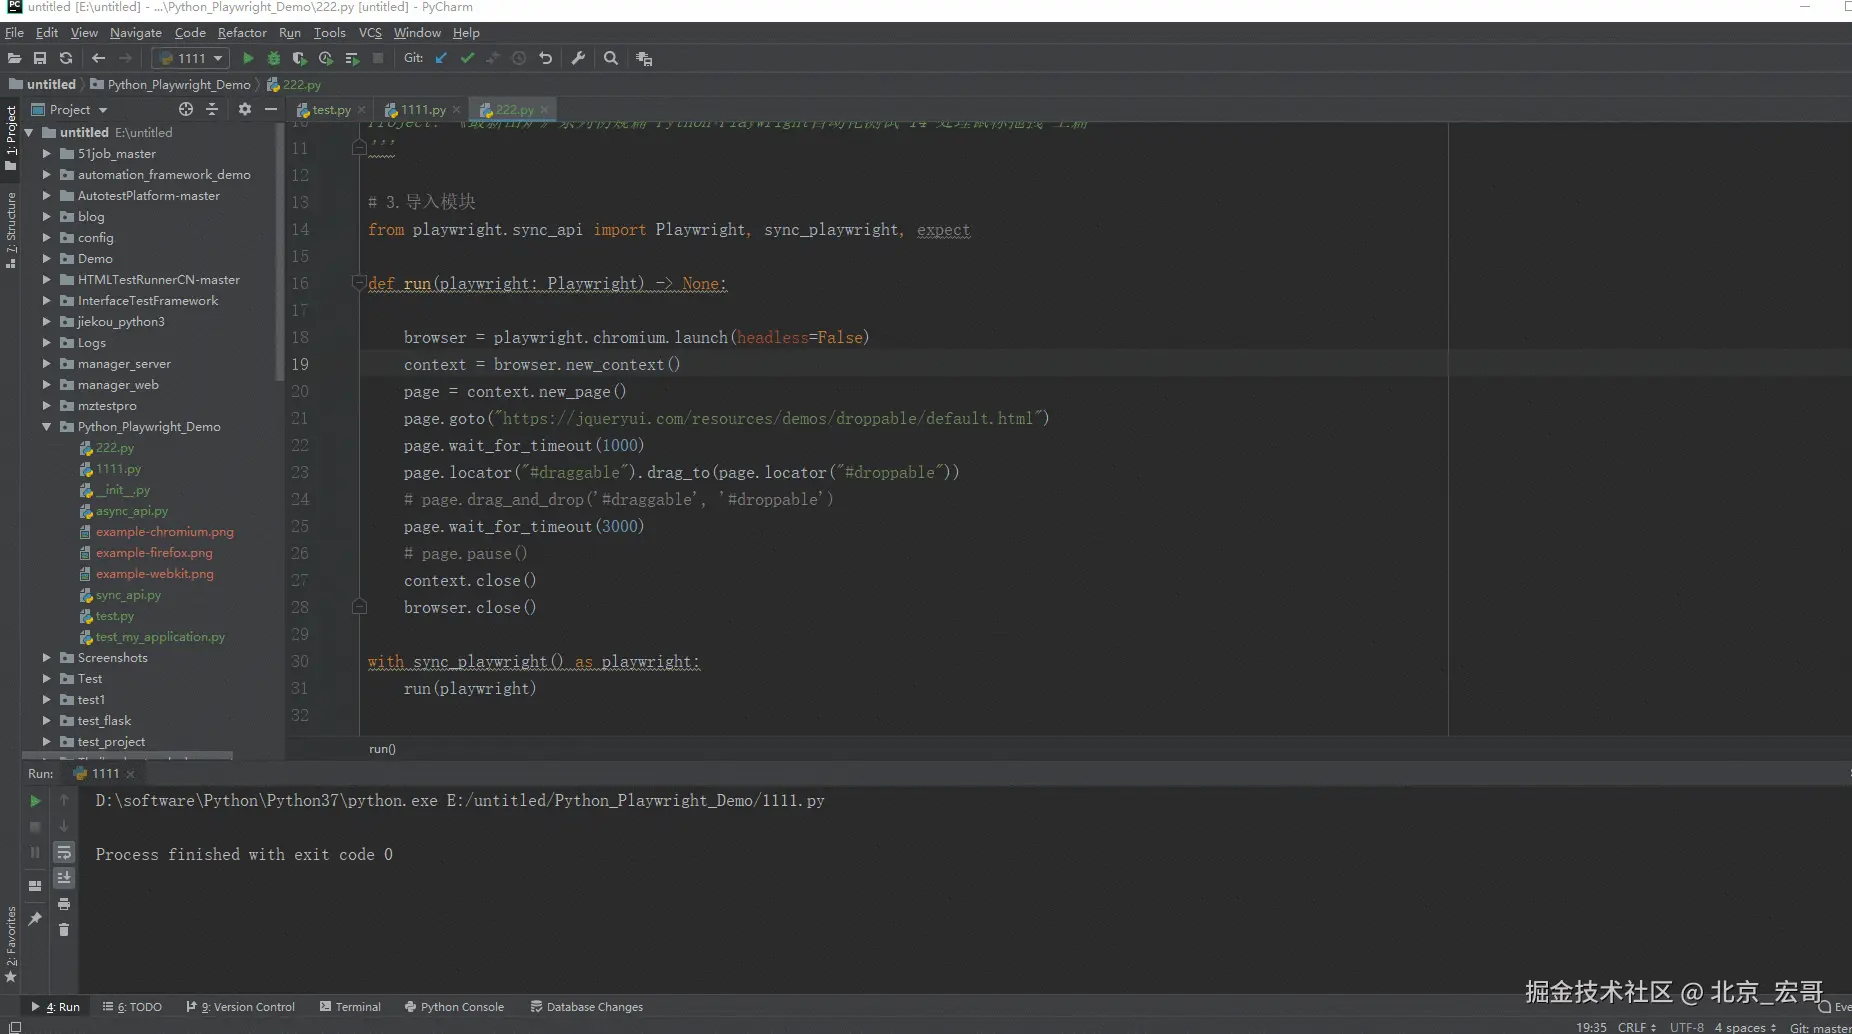Open the search everywhere magnifier icon
Image resolution: width=1852 pixels, height=1034 pixels.
click(611, 58)
